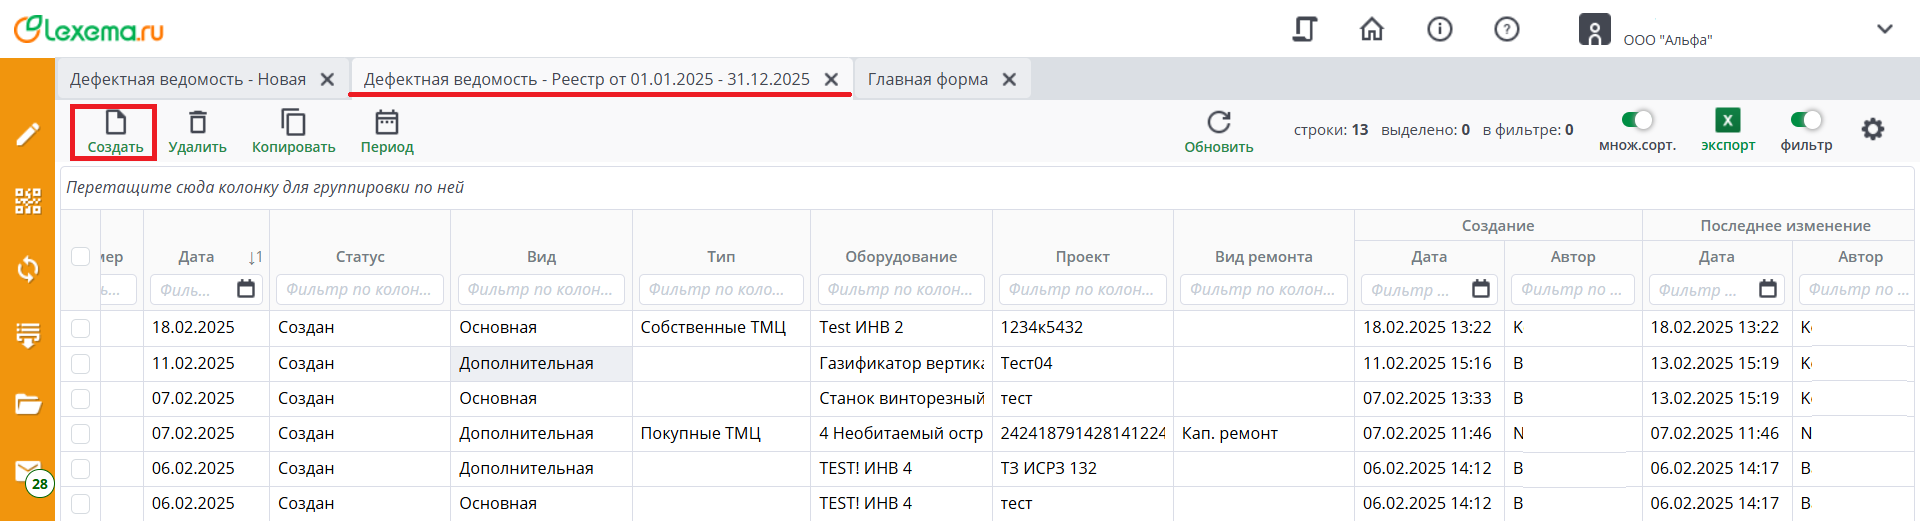Screen dimensions: 1920x521
Task: Click the Вид column filter field
Action: 541,290
